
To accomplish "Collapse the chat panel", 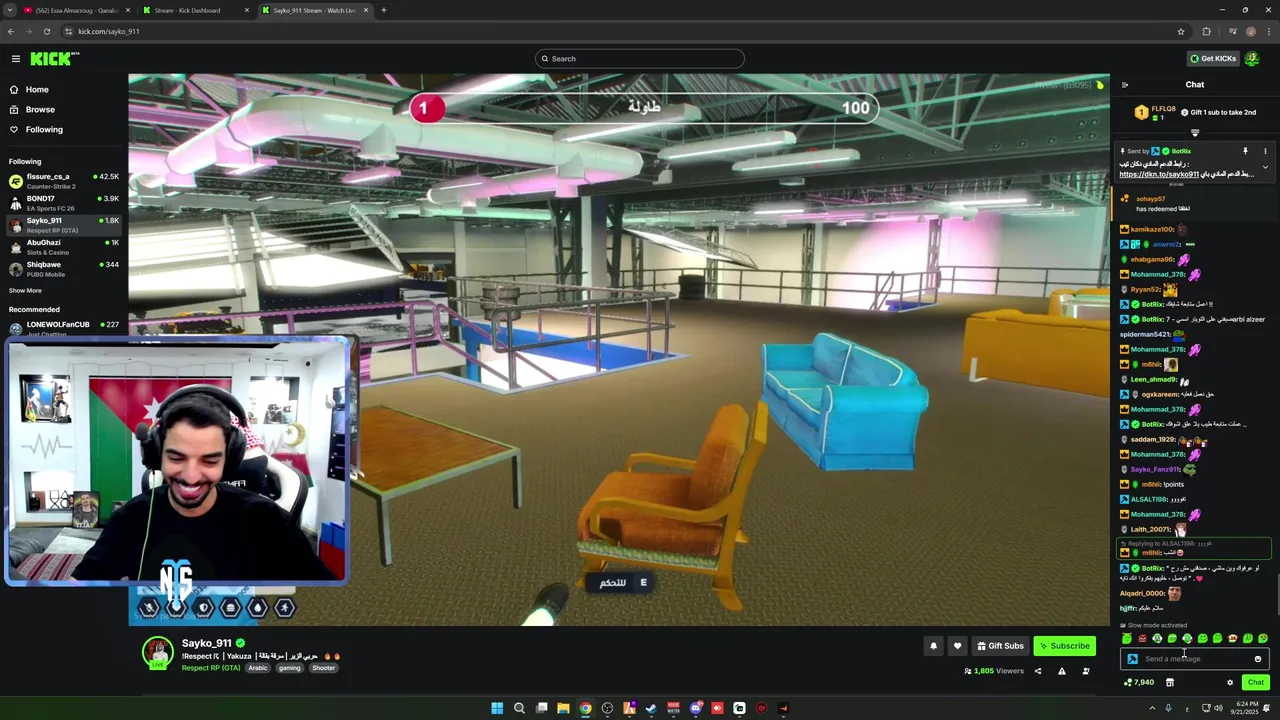I will [x=1125, y=85].
